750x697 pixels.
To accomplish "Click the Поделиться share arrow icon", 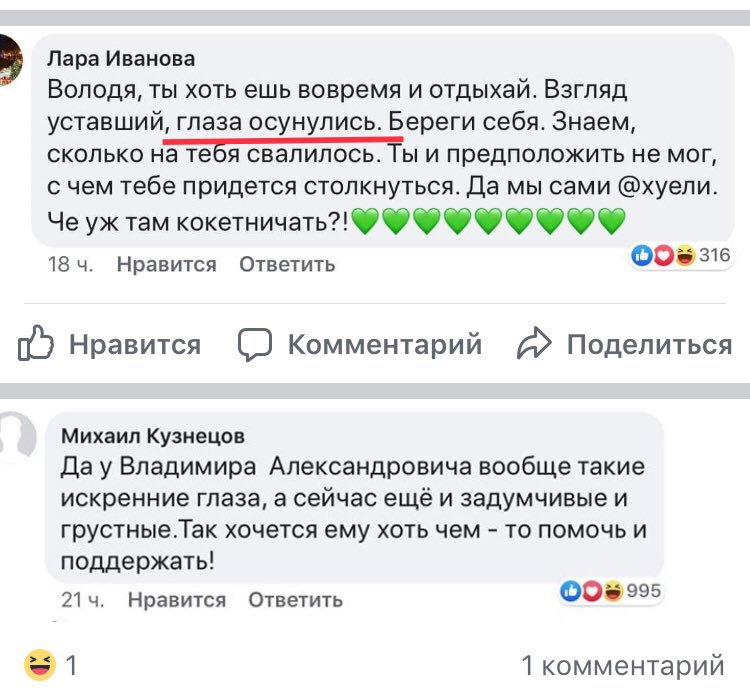I will [x=534, y=345].
